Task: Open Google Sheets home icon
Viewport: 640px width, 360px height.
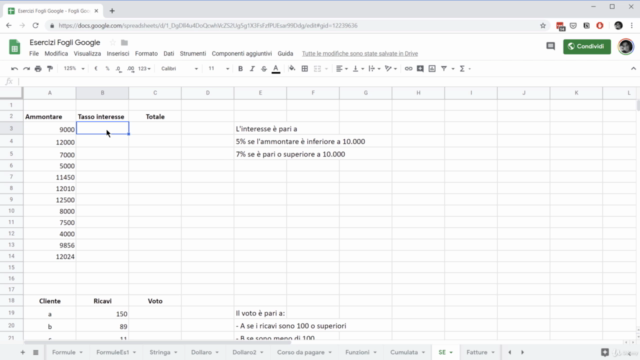Action: [15, 47]
